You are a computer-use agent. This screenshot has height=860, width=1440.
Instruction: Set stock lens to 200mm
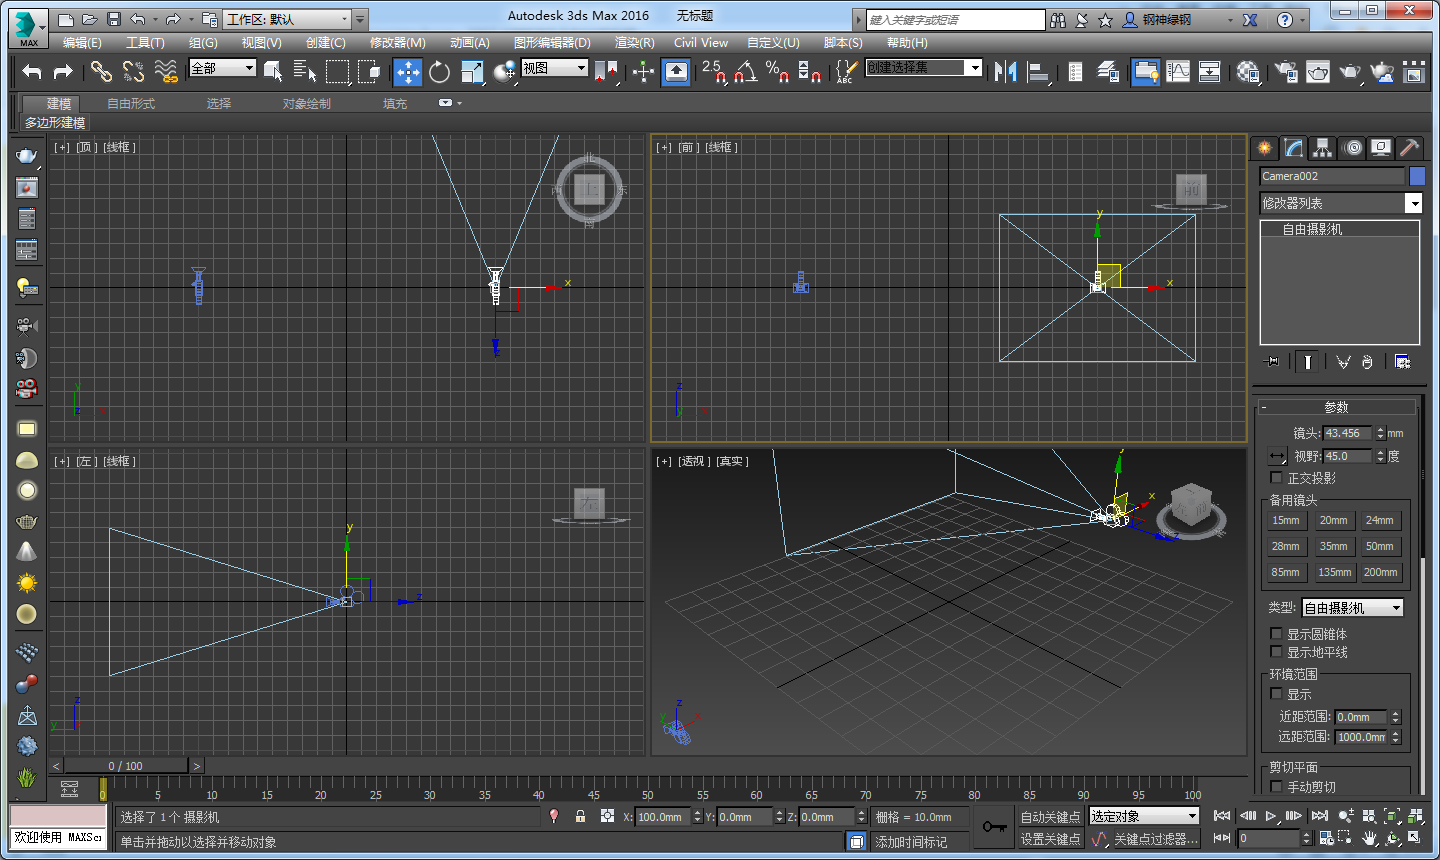click(x=1380, y=572)
